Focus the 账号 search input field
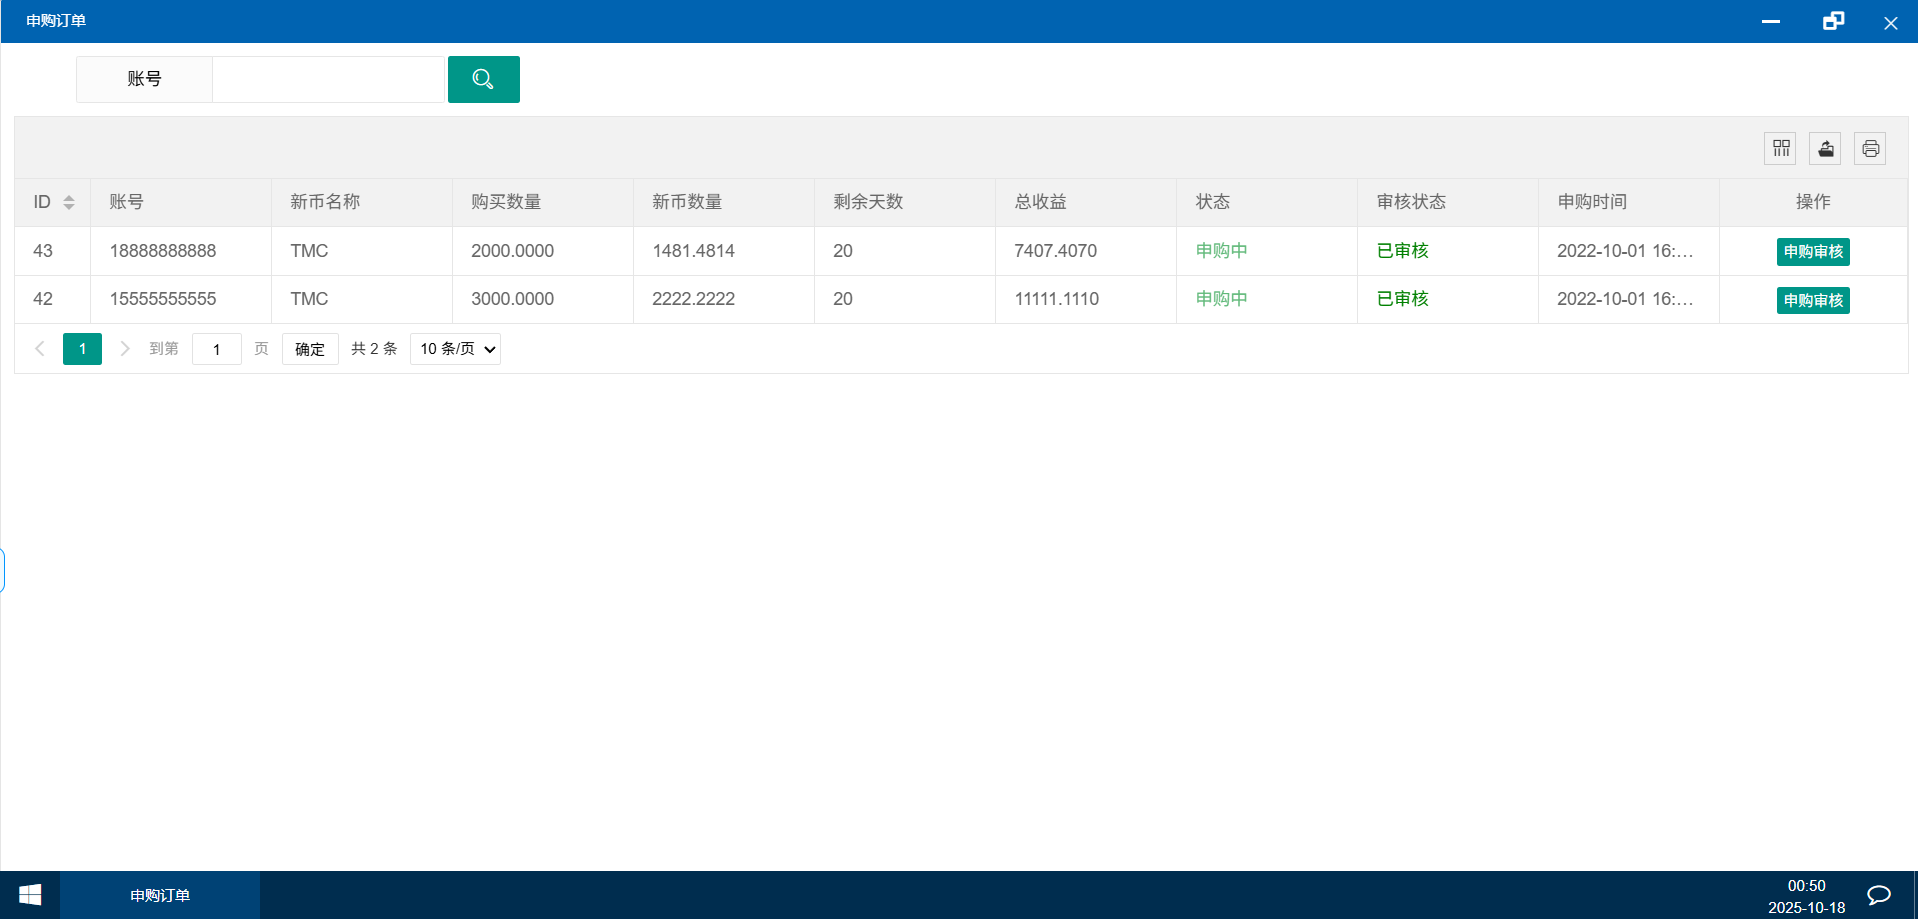Viewport: 1918px width, 919px height. click(328, 79)
